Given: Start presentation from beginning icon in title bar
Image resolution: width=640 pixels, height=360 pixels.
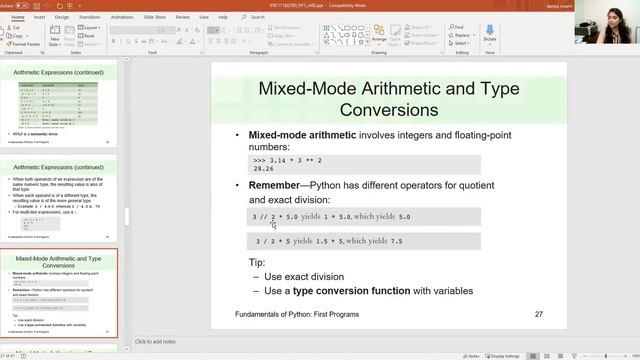Looking at the screenshot, I should click(x=70, y=6).
